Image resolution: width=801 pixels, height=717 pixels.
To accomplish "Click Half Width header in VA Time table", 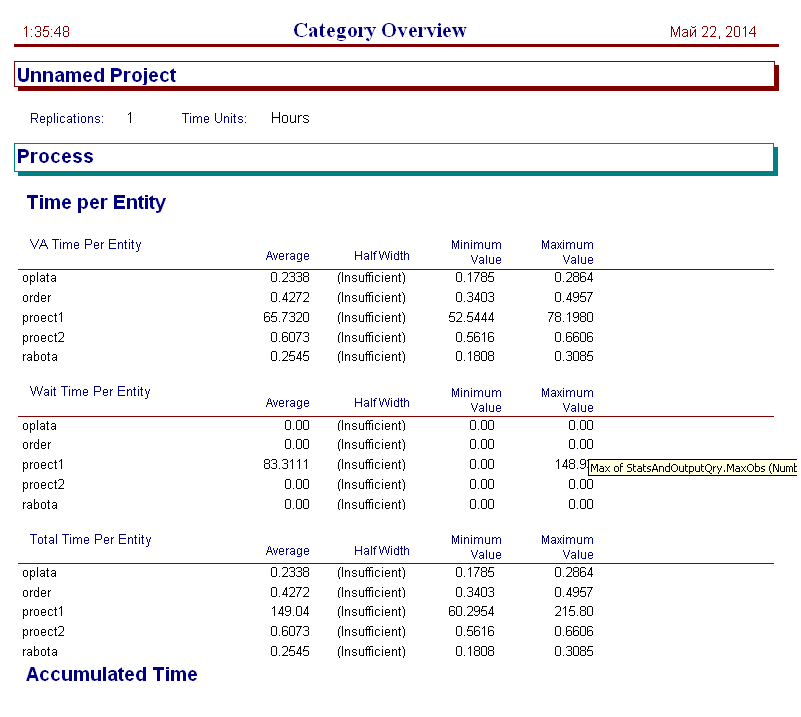I will tap(382, 256).
